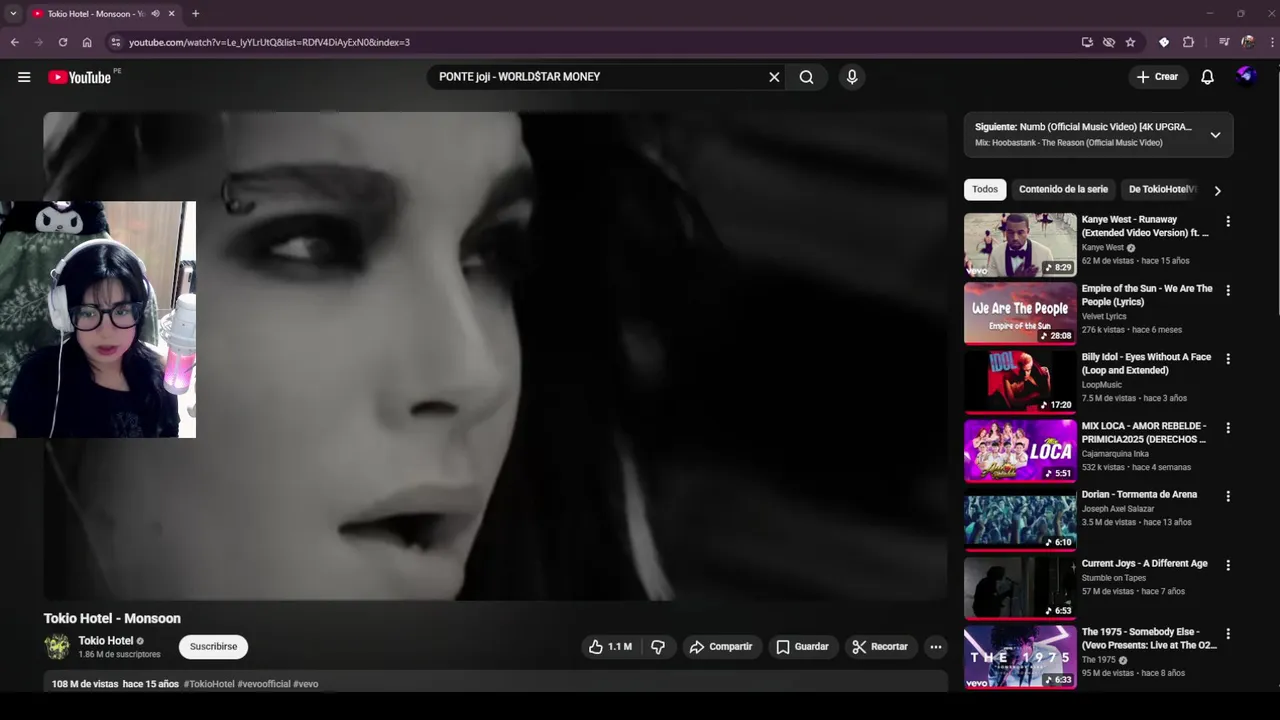Open the YouTube hamburger guide menu
The height and width of the screenshot is (720, 1280).
[24, 77]
